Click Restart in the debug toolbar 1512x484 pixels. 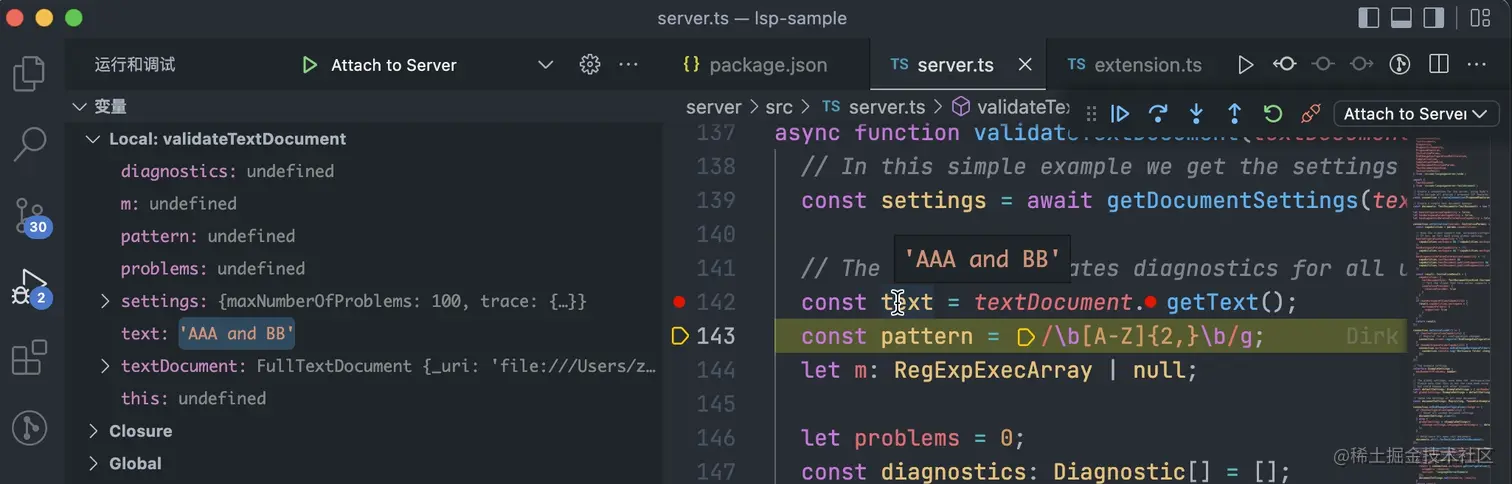click(1272, 114)
